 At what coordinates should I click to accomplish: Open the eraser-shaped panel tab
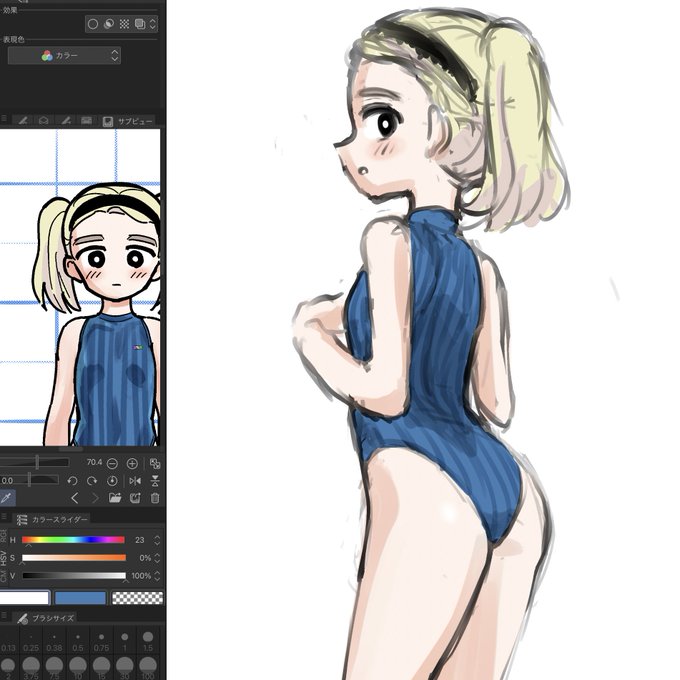tap(44, 121)
